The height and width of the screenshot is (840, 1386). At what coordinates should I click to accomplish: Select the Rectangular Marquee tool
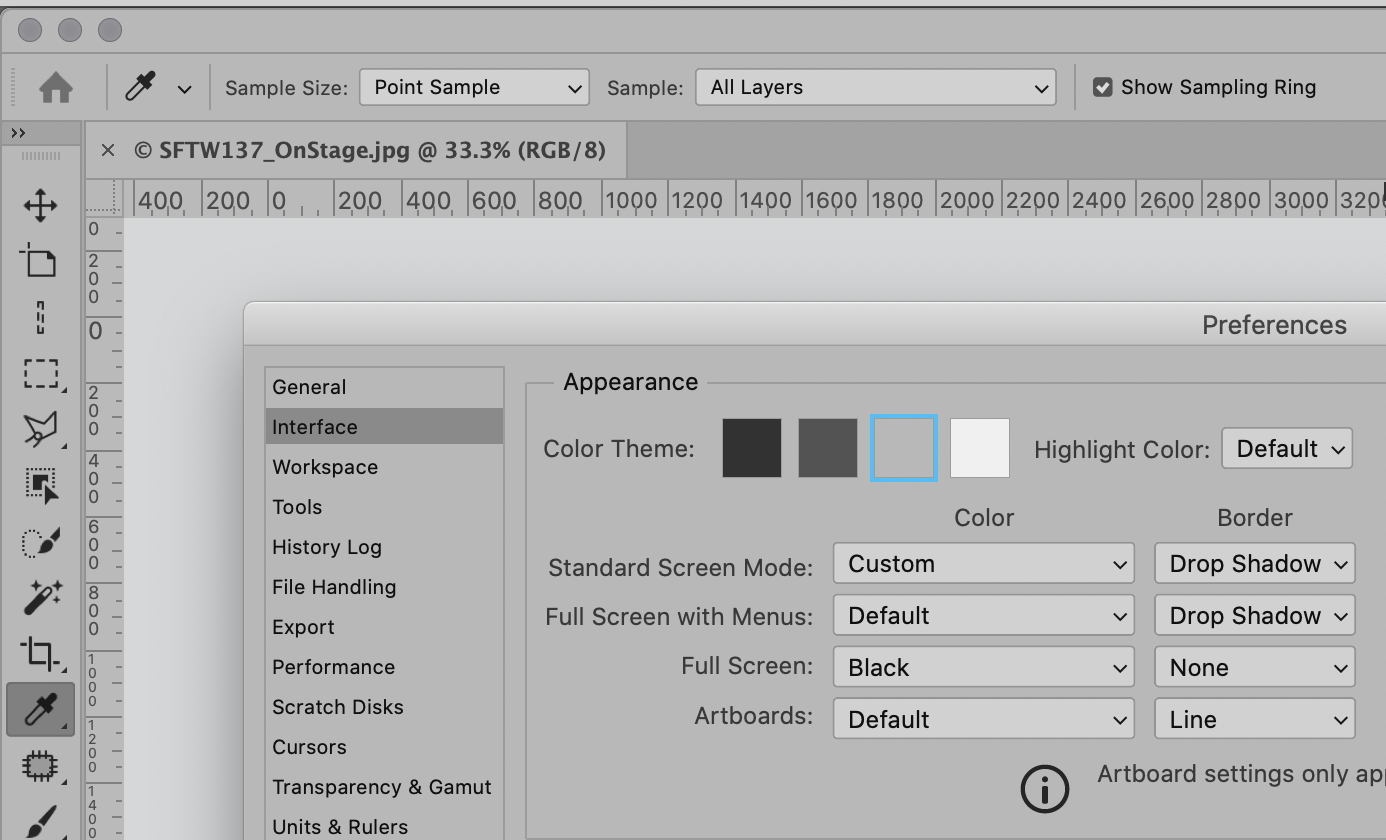[40, 374]
